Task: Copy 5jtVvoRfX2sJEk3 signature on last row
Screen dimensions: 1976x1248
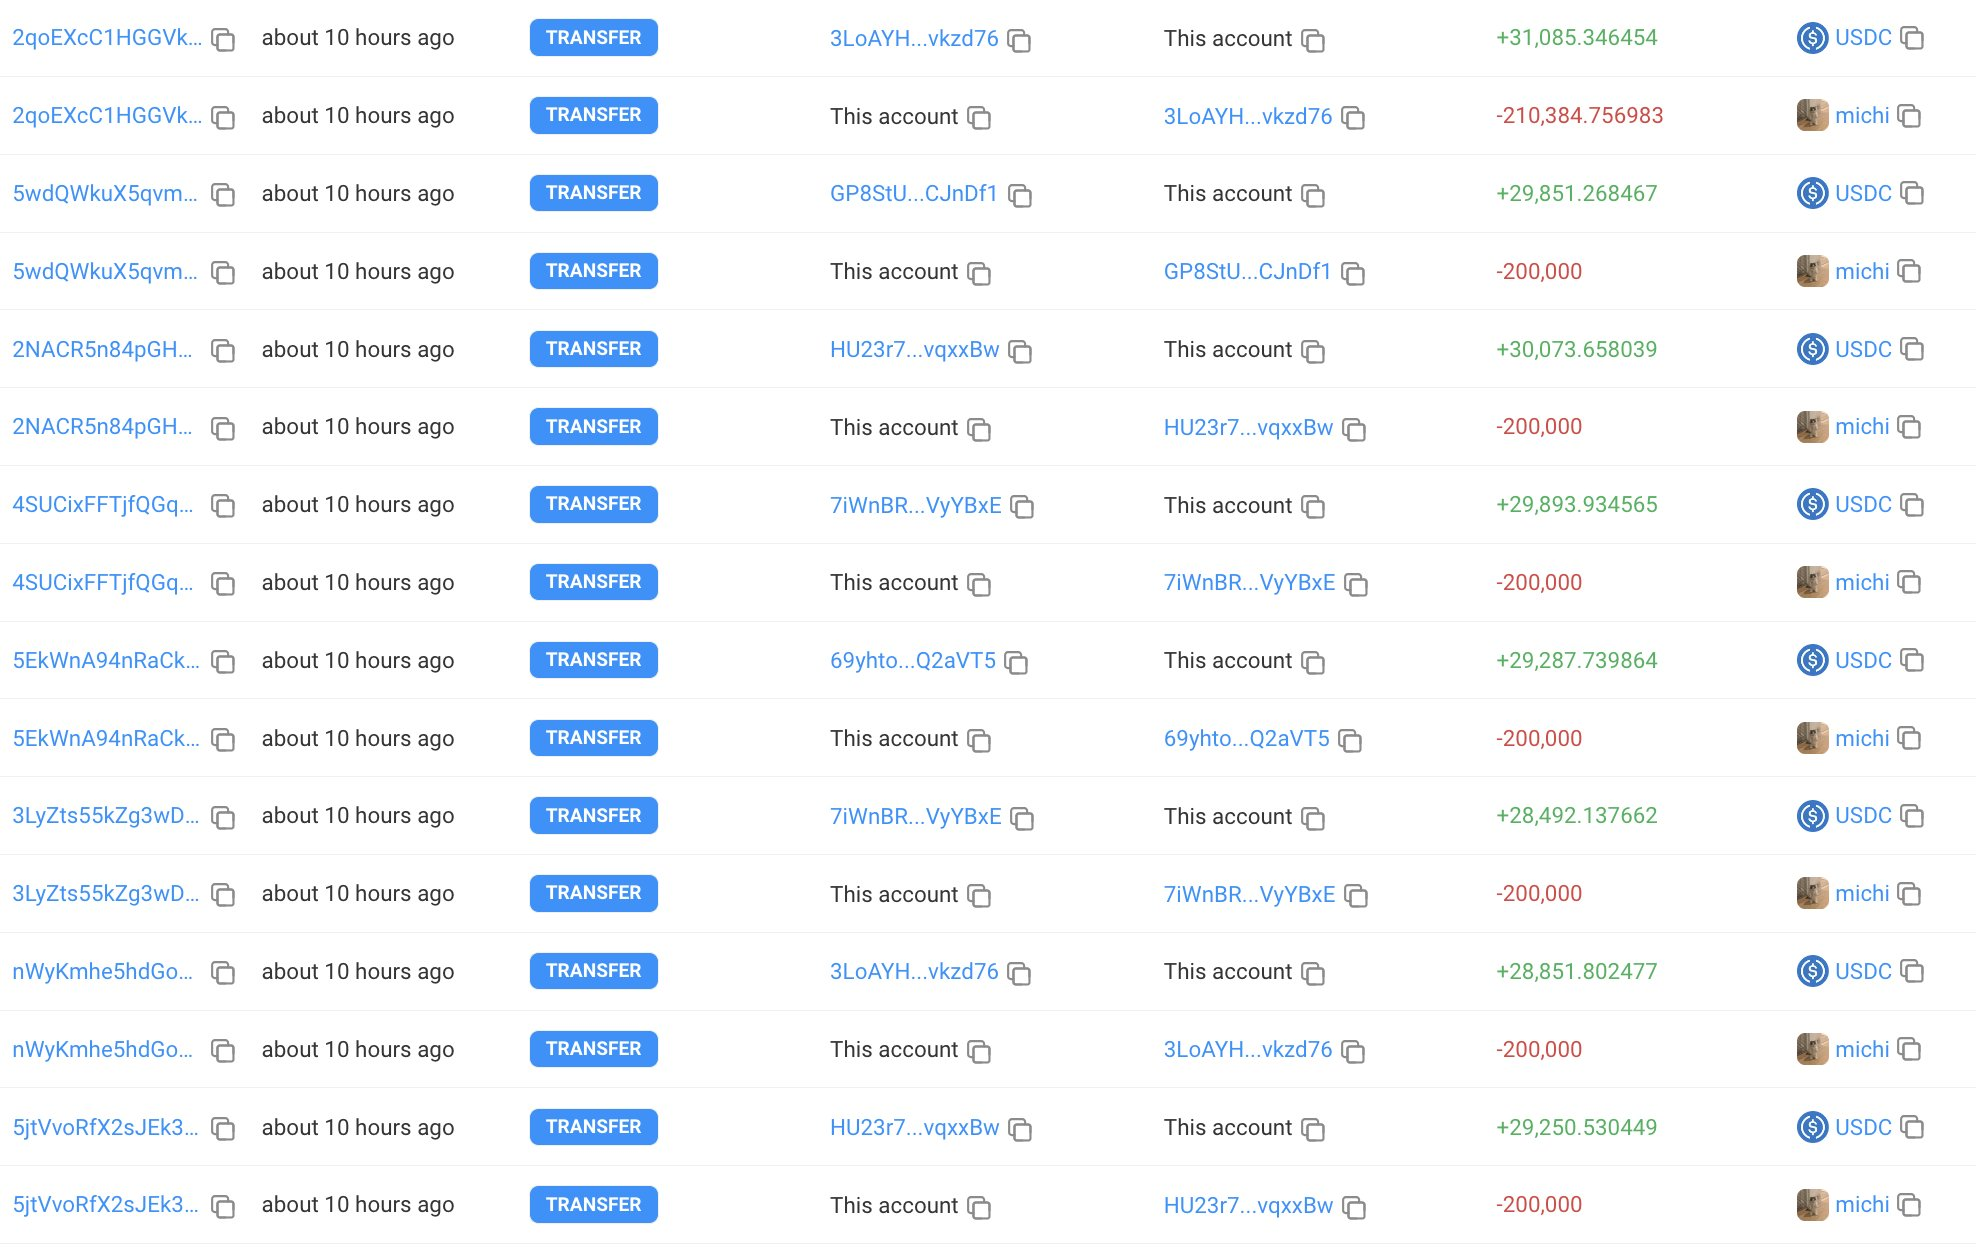Action: (x=223, y=1207)
